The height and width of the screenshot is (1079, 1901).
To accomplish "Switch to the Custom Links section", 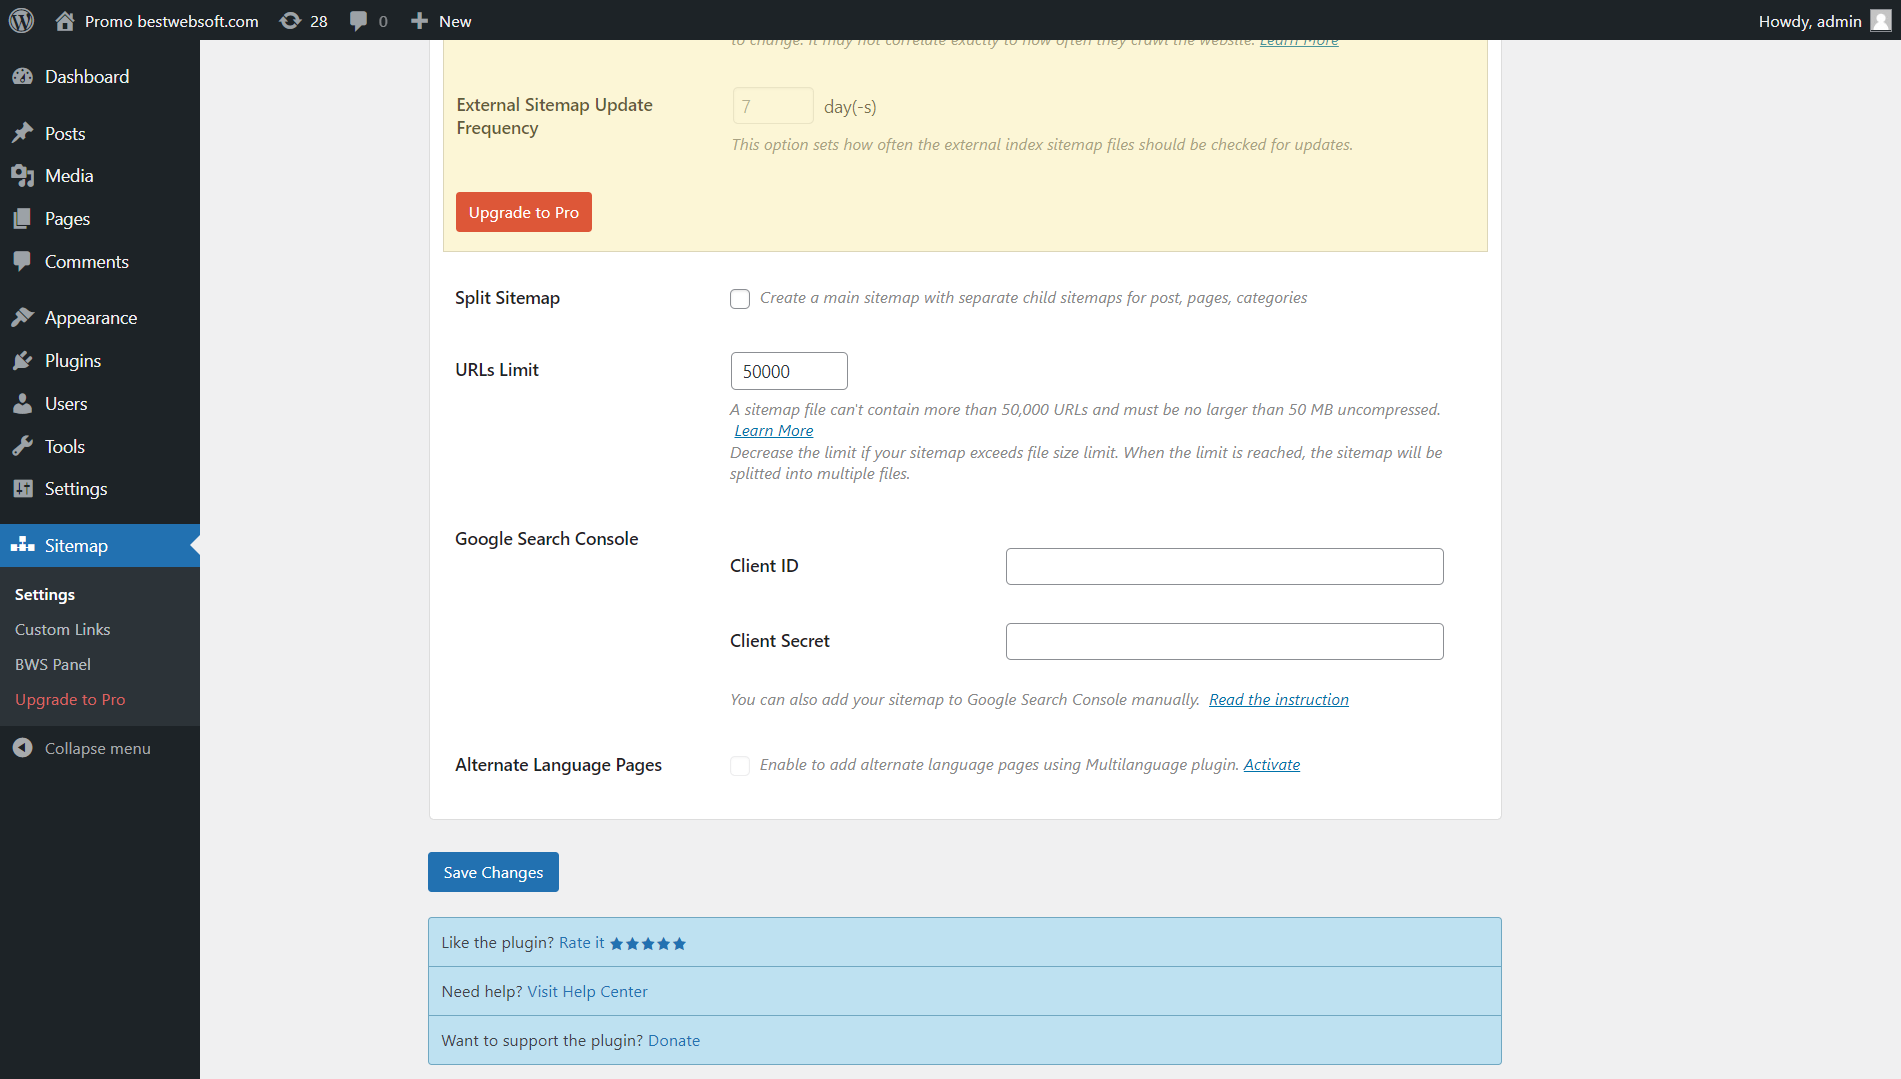I will pyautogui.click(x=62, y=629).
